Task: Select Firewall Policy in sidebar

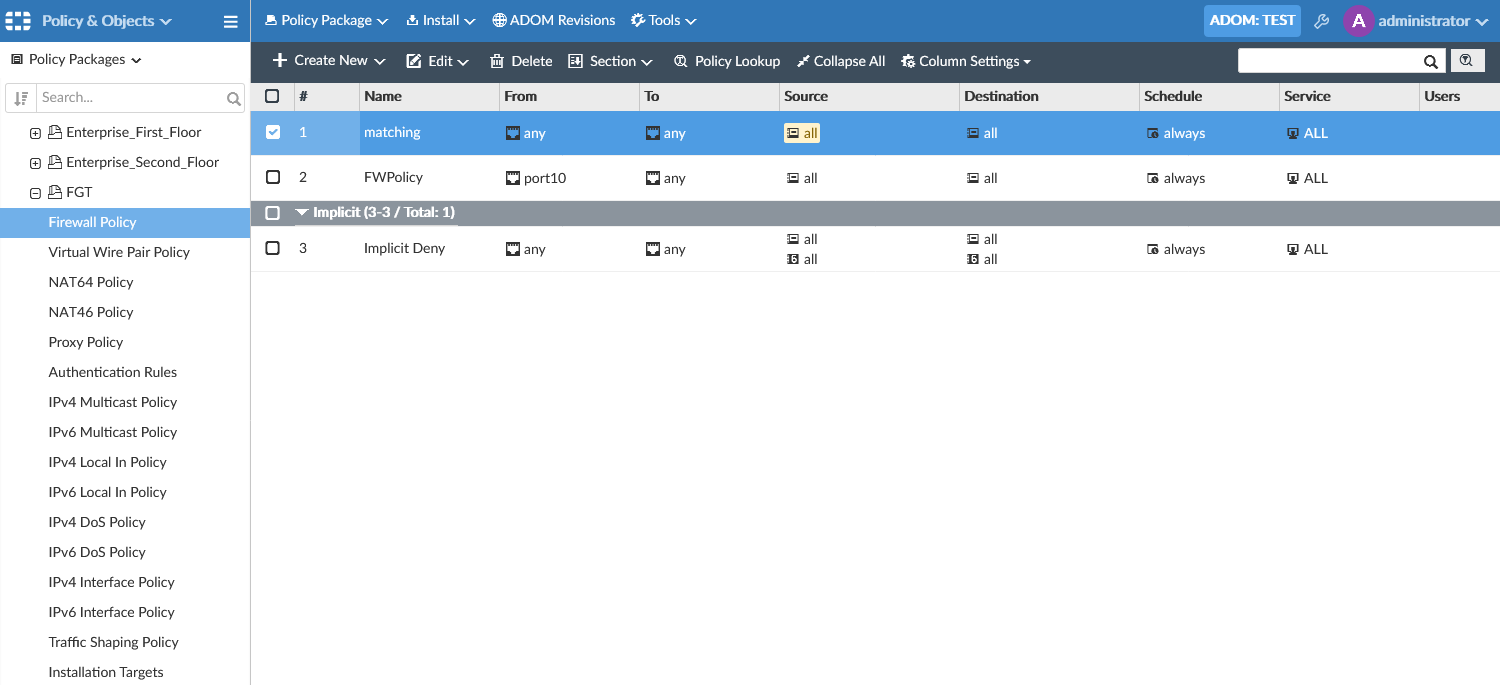Action: click(125, 222)
